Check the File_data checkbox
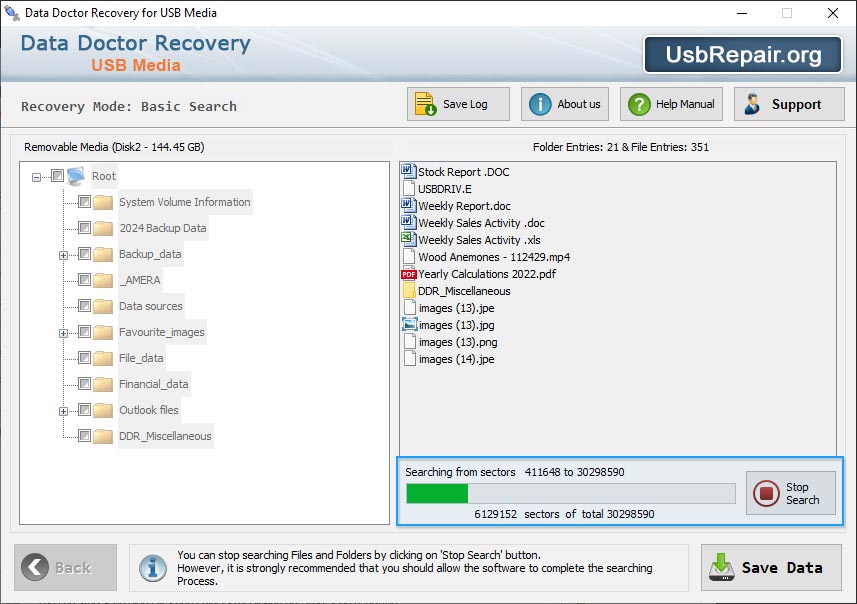The image size is (857, 604). [x=84, y=357]
